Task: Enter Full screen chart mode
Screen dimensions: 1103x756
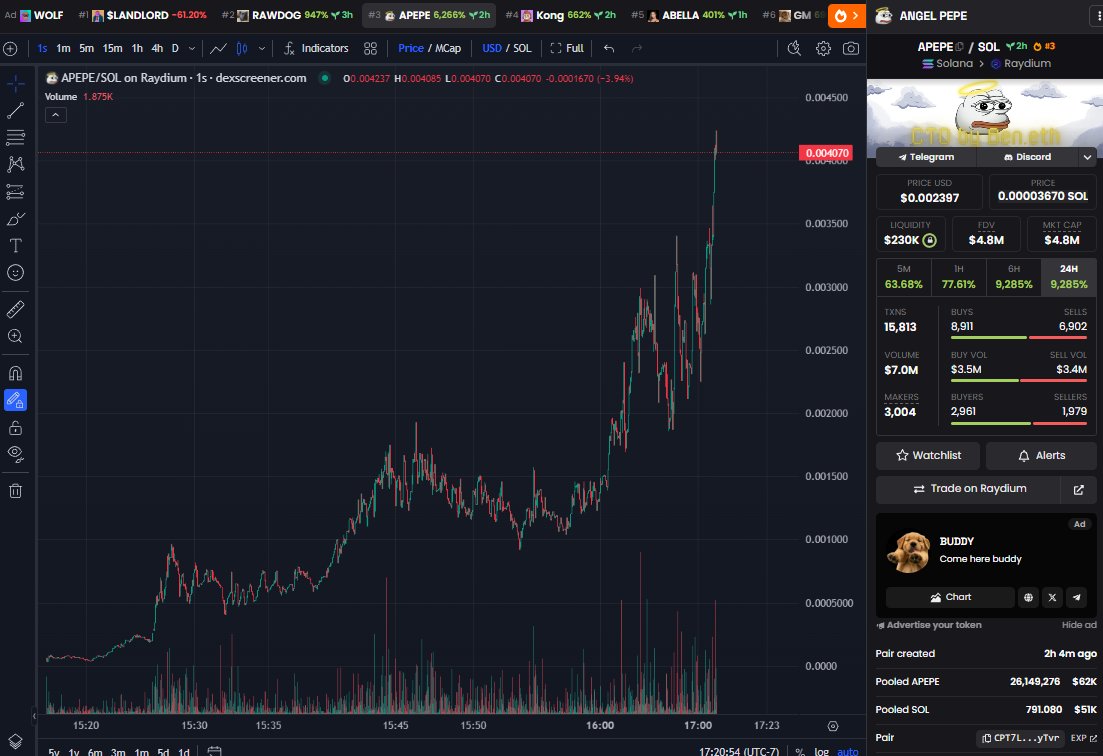Action: click(567, 49)
